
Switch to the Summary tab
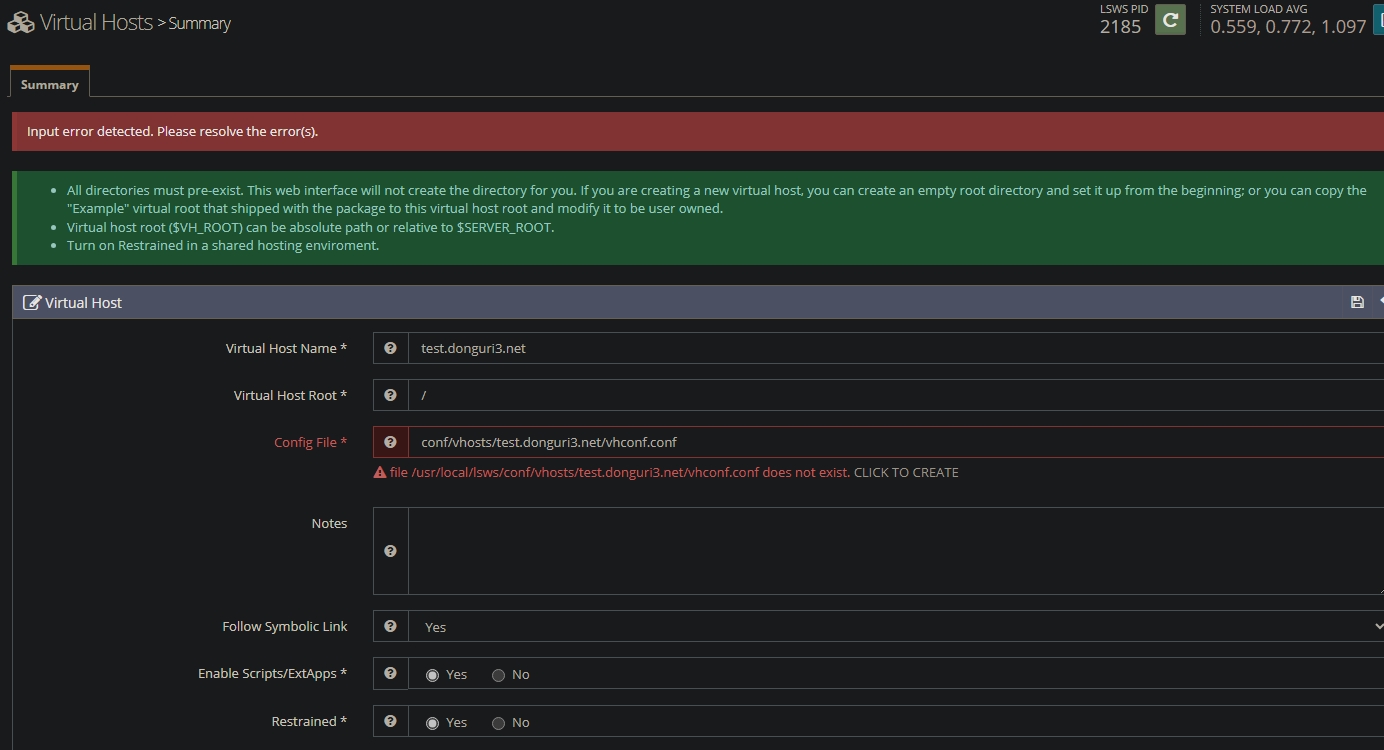pos(50,84)
